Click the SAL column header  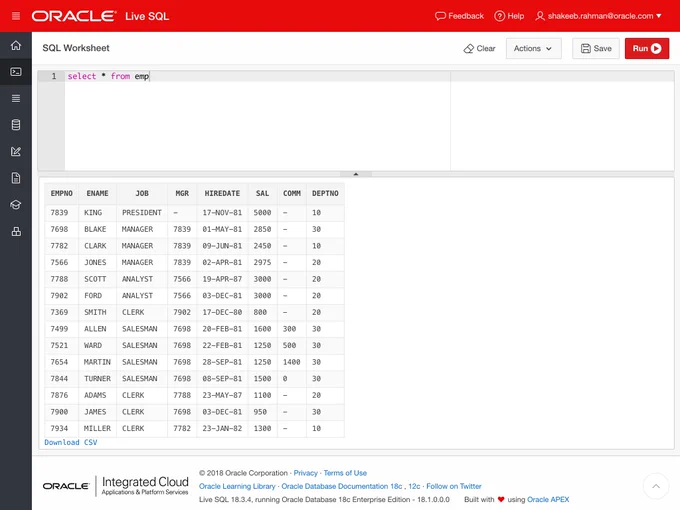pos(262,193)
